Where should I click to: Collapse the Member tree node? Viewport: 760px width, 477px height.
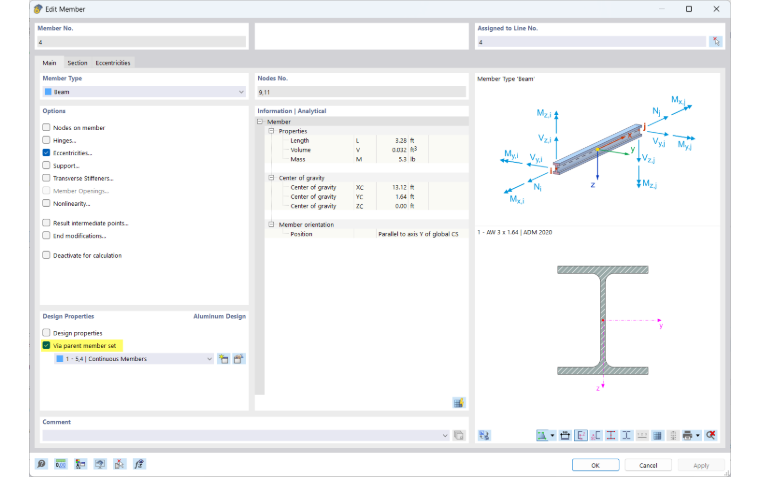260,122
